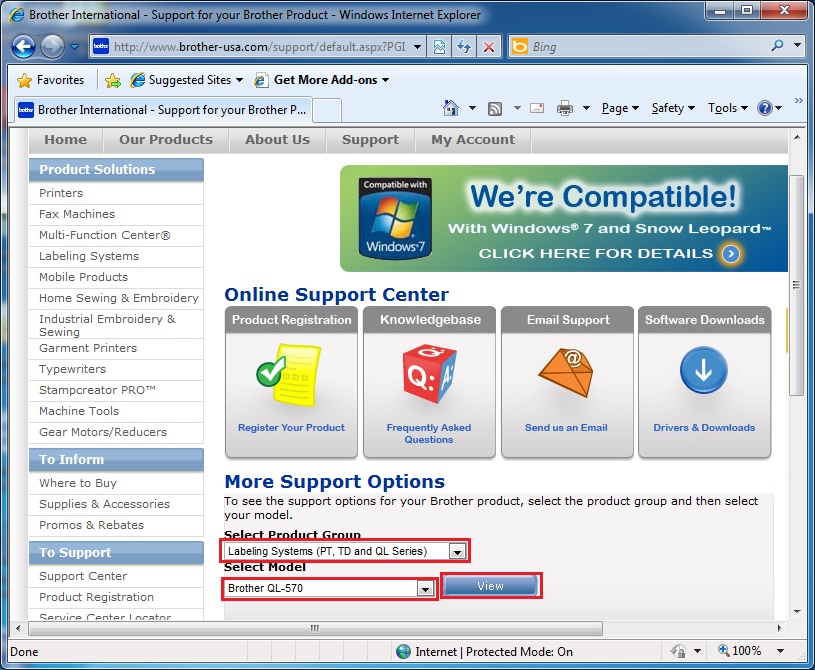Open the Fax Machines sidebar link

[x=77, y=214]
